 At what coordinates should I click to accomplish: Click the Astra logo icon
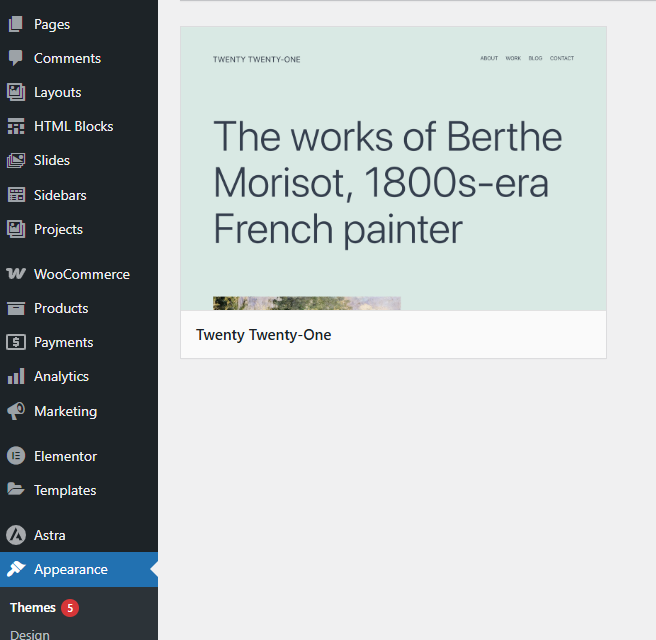(15, 535)
